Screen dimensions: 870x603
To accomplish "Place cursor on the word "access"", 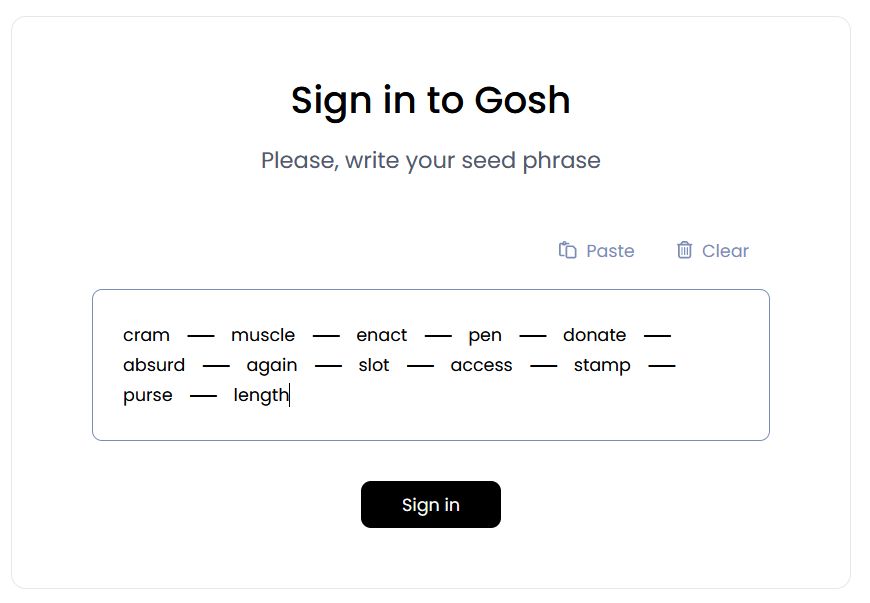I will (481, 365).
